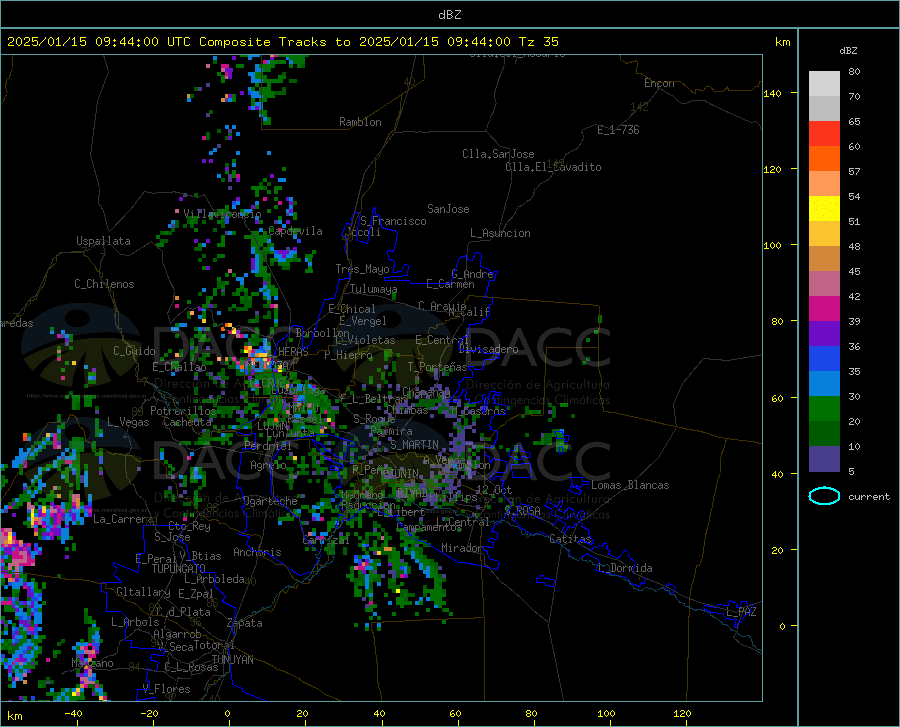900x727 pixels.
Task: Select the purple 5-10 dBZ color swatch
Action: pos(824,458)
